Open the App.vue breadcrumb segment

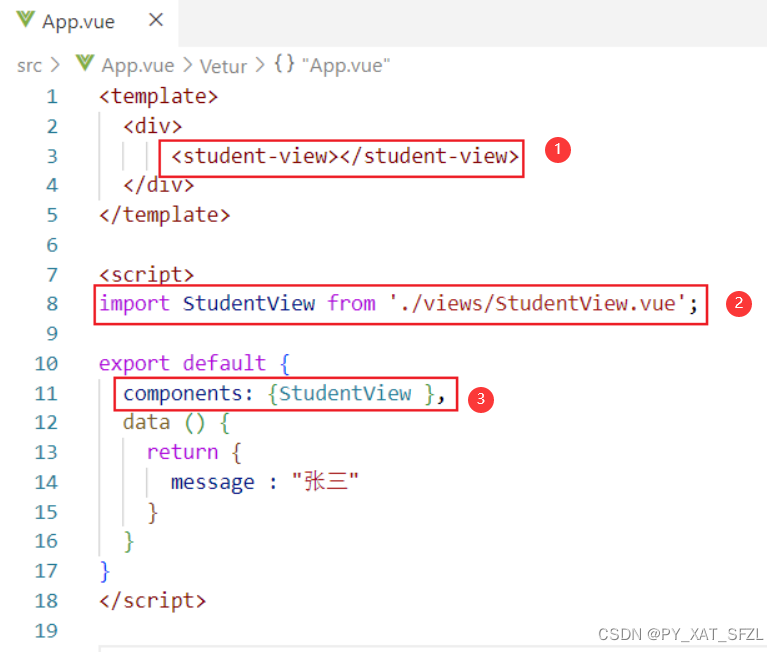tap(138, 66)
